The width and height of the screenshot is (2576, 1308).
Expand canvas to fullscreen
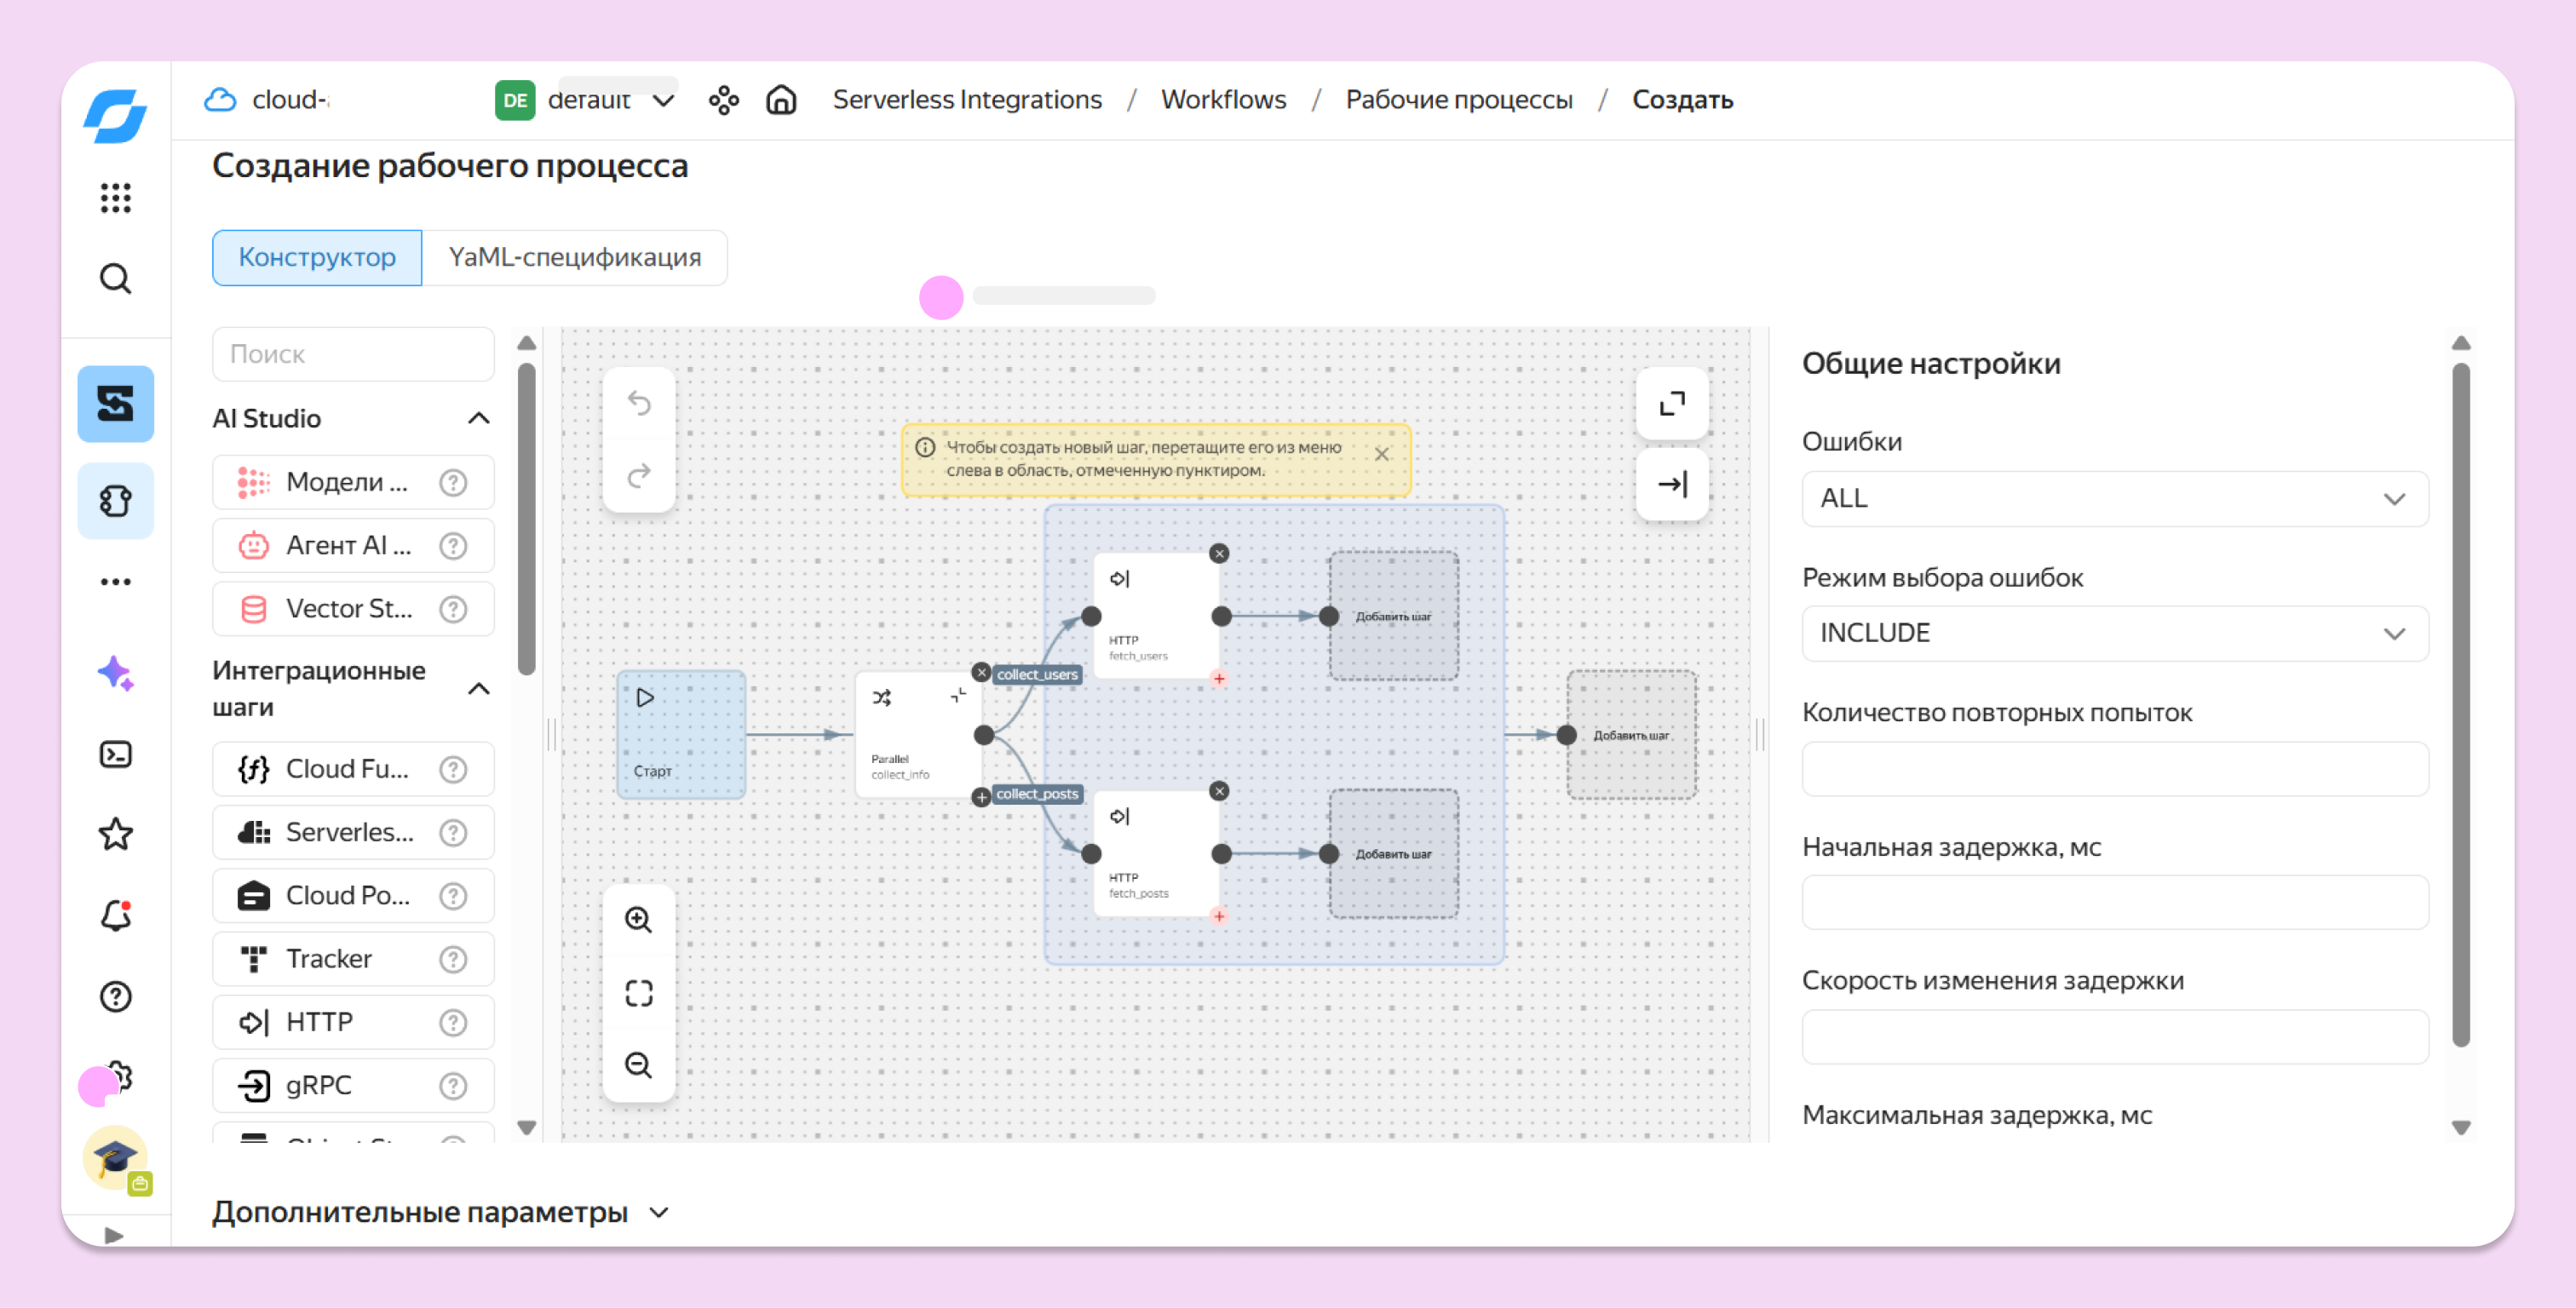(1672, 403)
